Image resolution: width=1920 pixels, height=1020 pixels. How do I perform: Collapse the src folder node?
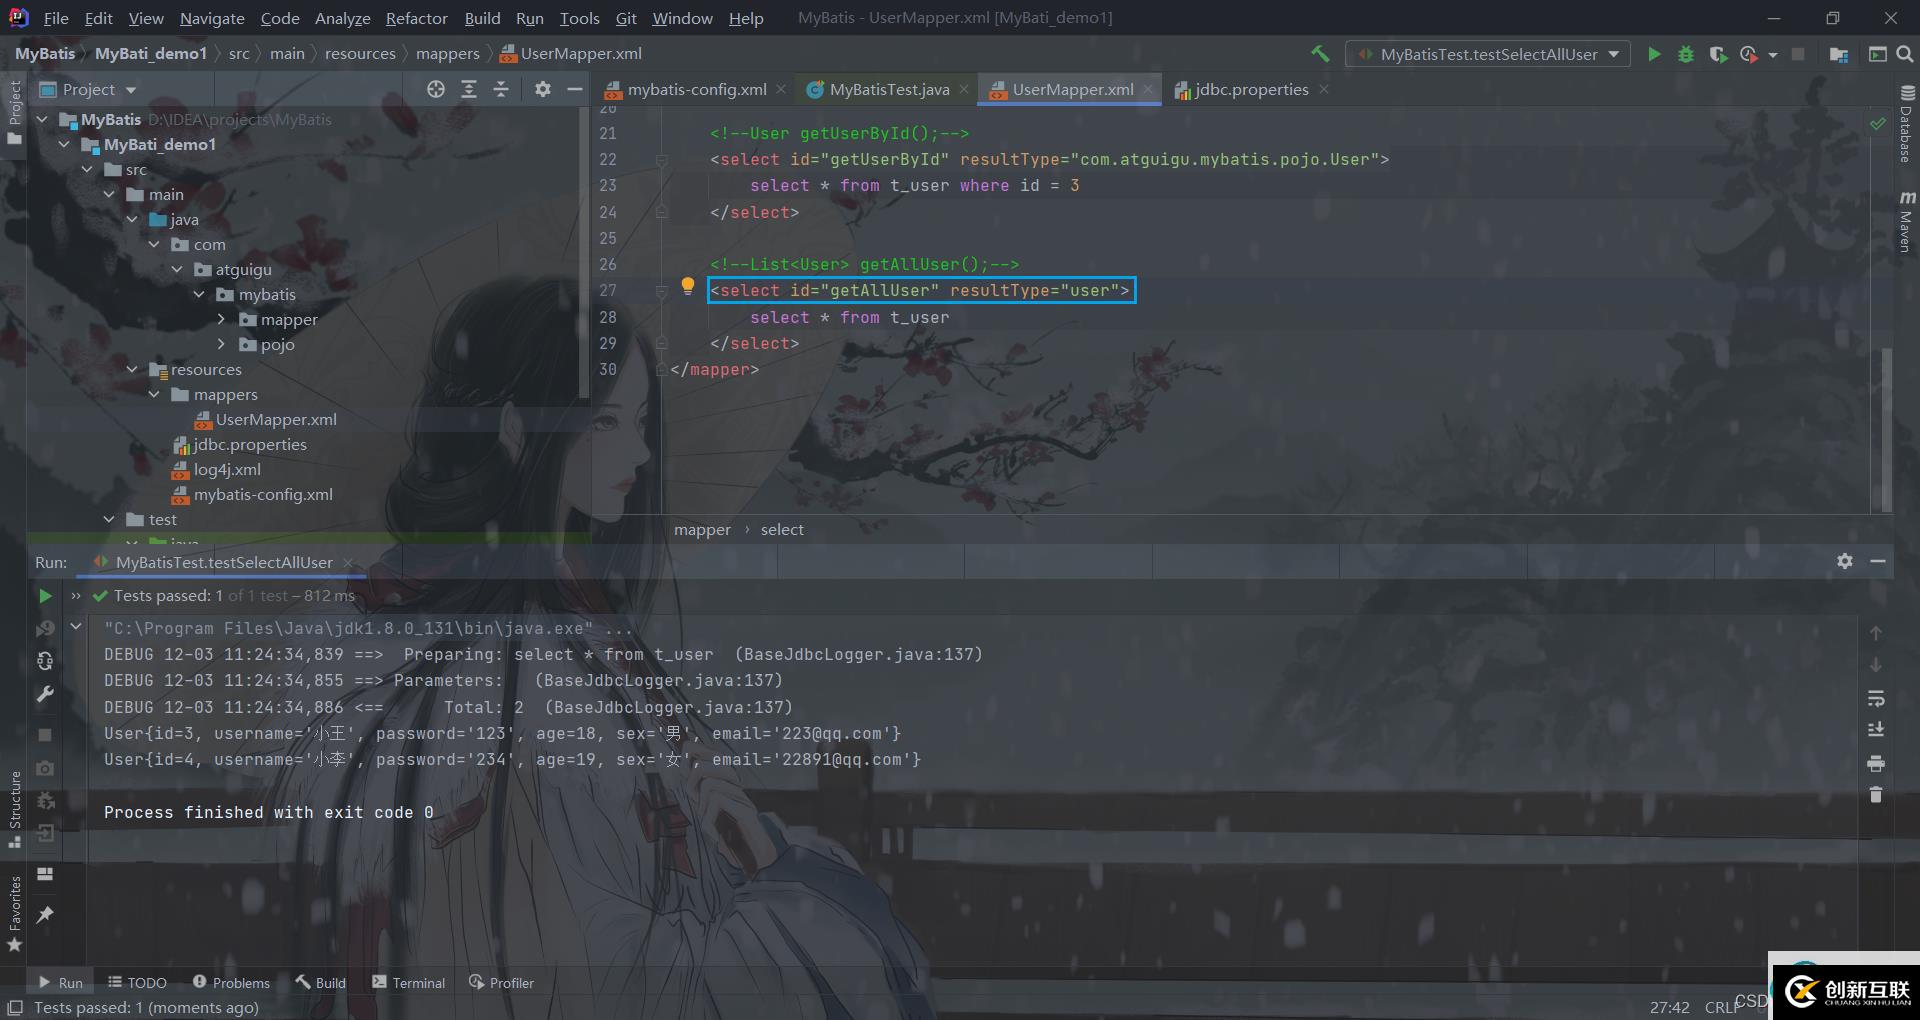point(87,170)
